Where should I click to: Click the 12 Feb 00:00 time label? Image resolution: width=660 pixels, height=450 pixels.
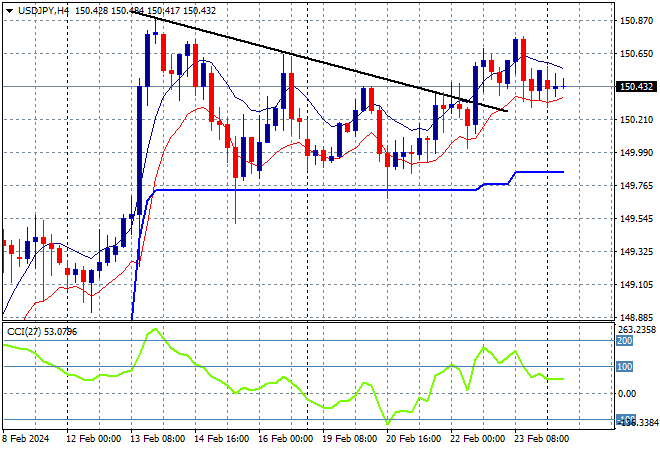point(93,439)
